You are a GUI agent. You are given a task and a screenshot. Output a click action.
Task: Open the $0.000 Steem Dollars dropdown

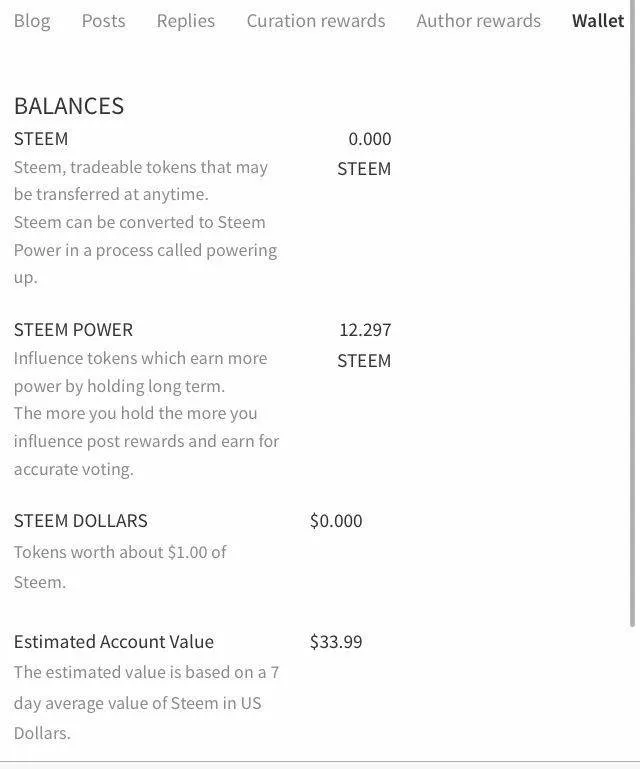(336, 521)
